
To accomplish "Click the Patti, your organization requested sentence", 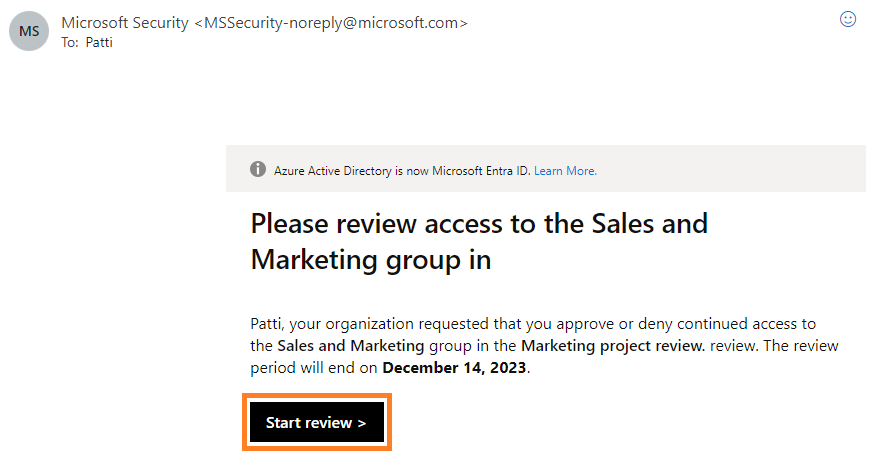I will pyautogui.click(x=533, y=324).
